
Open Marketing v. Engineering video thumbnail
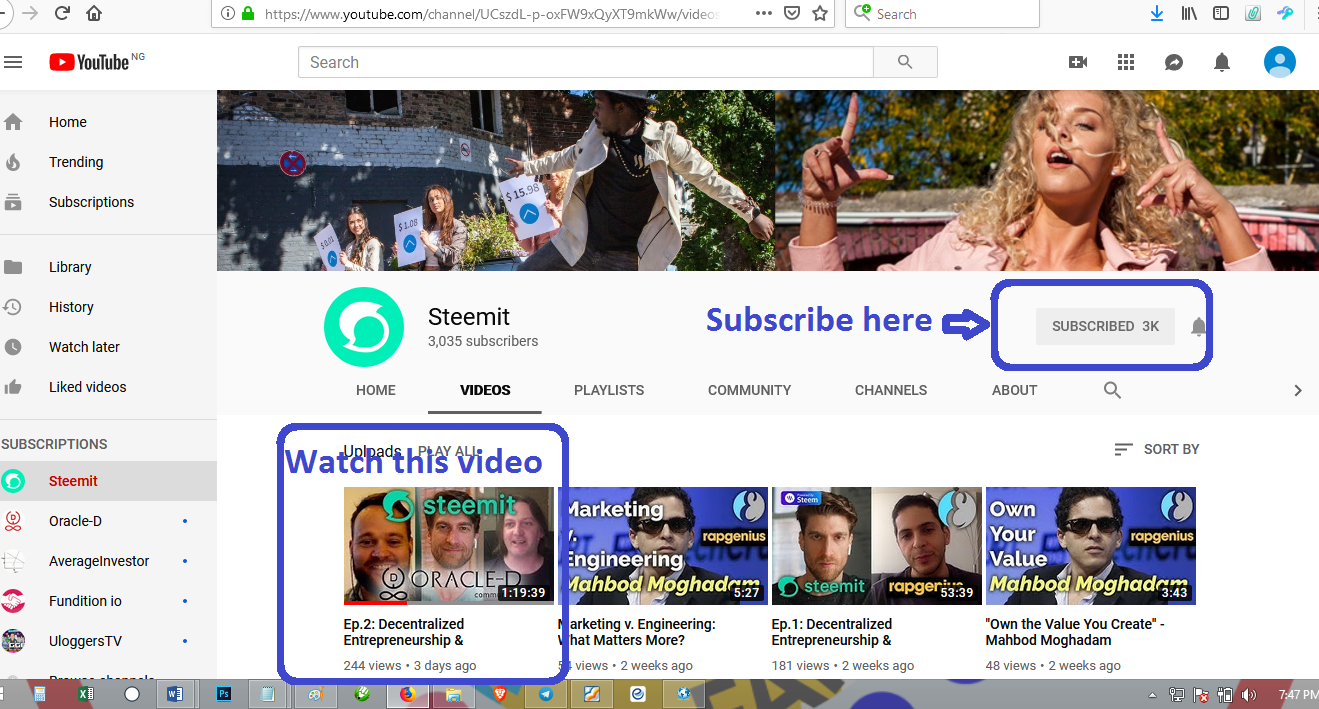663,546
